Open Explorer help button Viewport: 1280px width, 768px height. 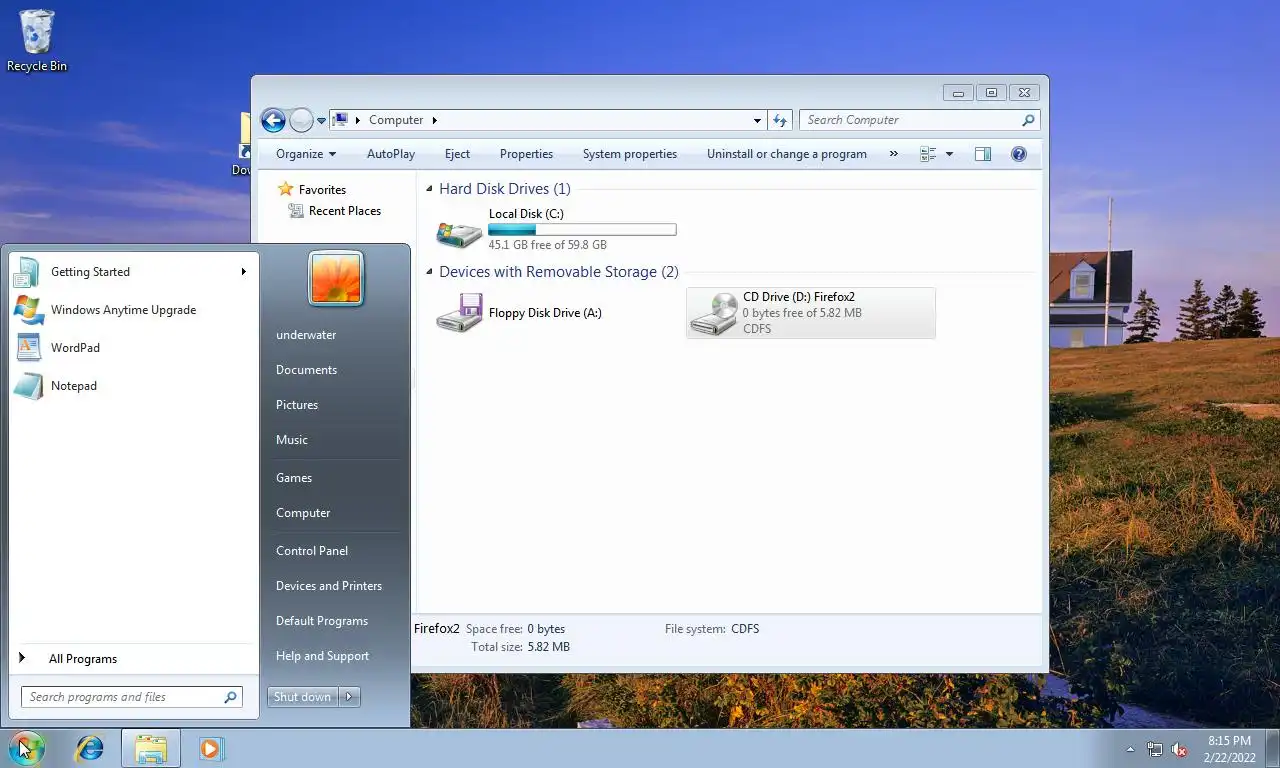[x=1019, y=154]
